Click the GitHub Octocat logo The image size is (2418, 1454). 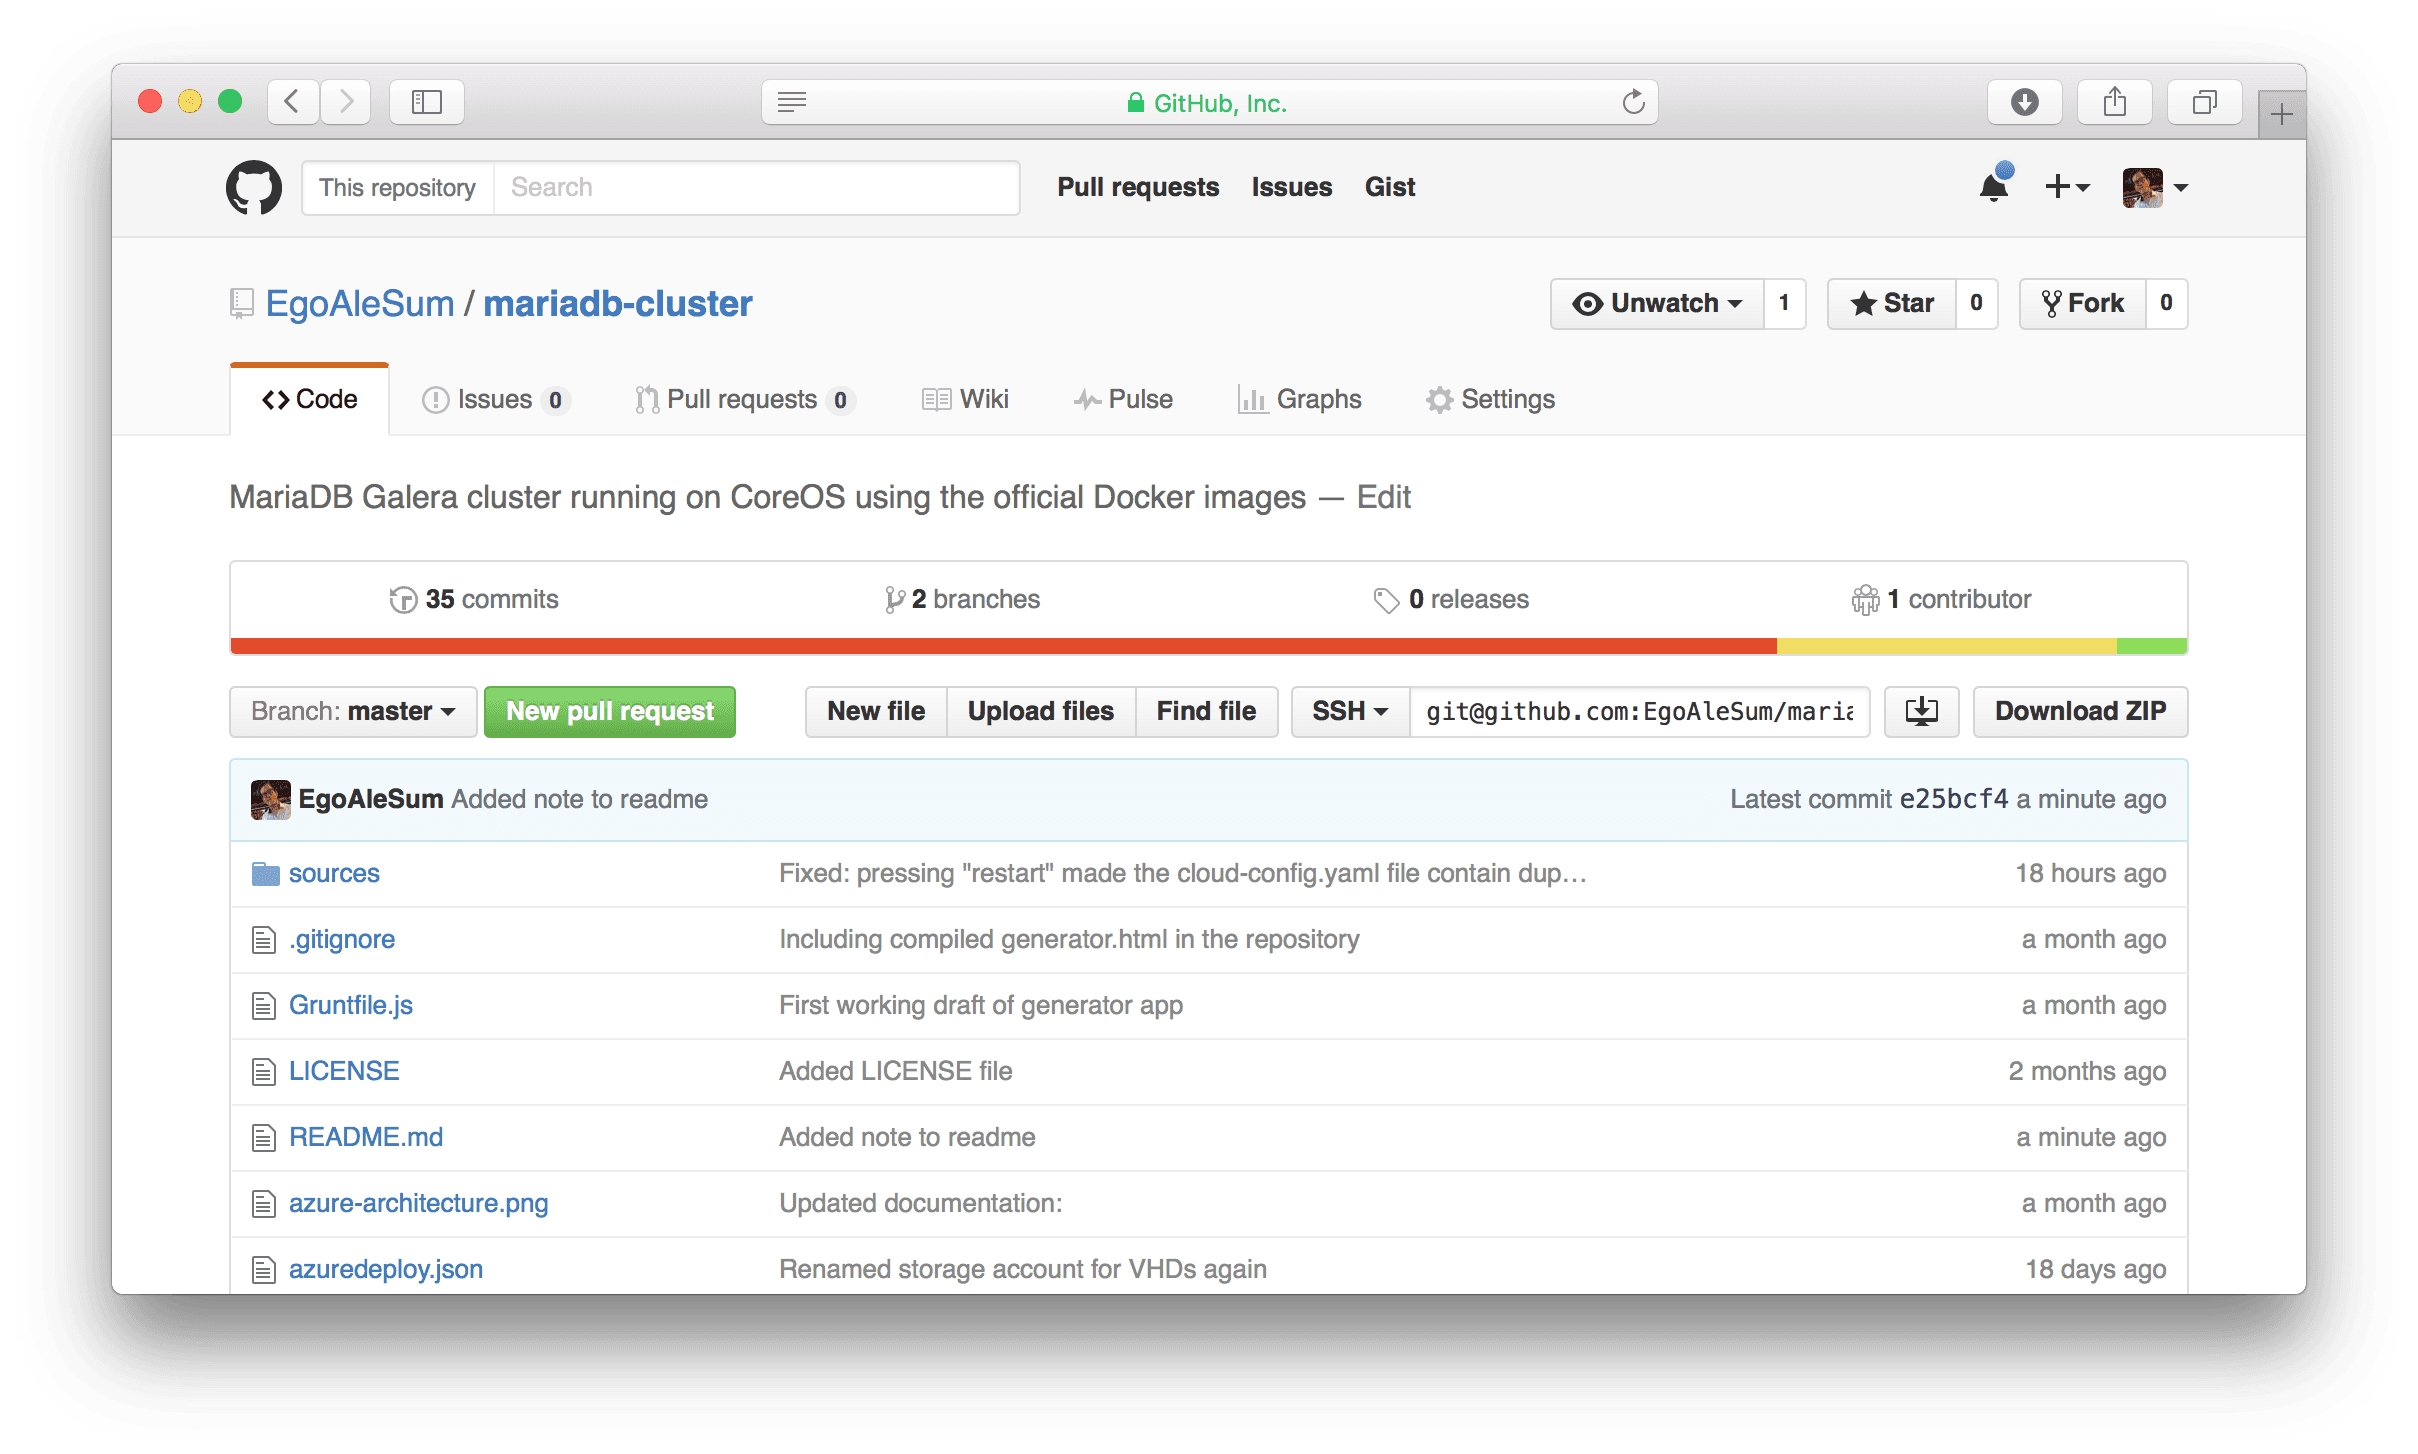[x=254, y=187]
